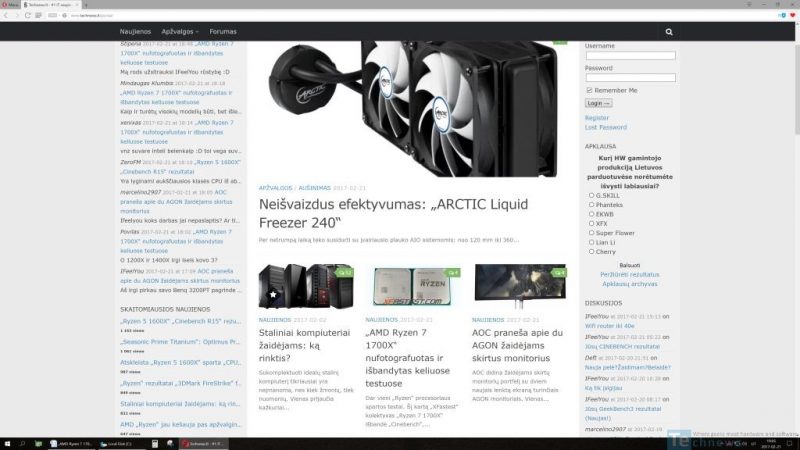
Task: Open Staliniai kompiuteriai žaidėjams article title
Action: pyautogui.click(x=305, y=345)
